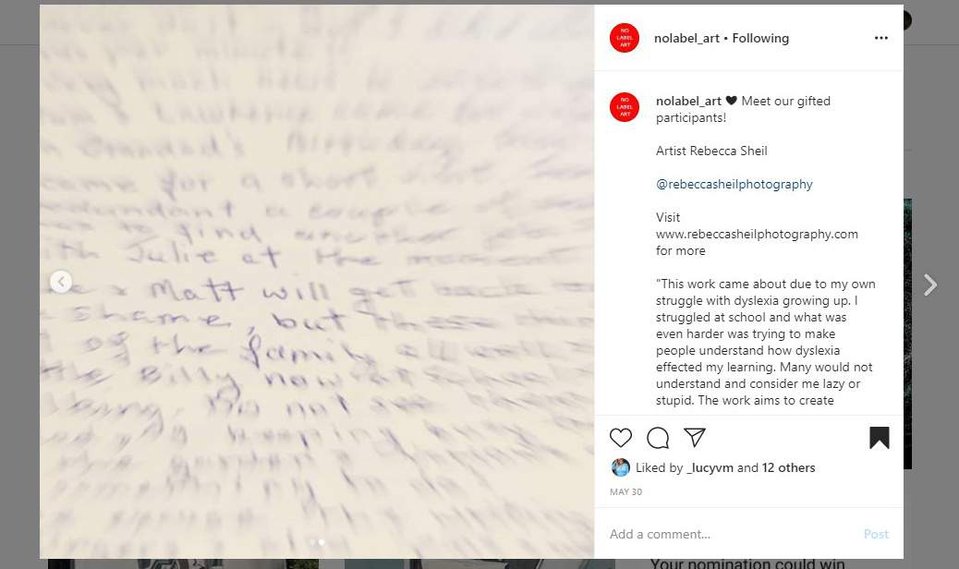Open the small avatar of liker _lucyvm
959x569 pixels.
620,467
